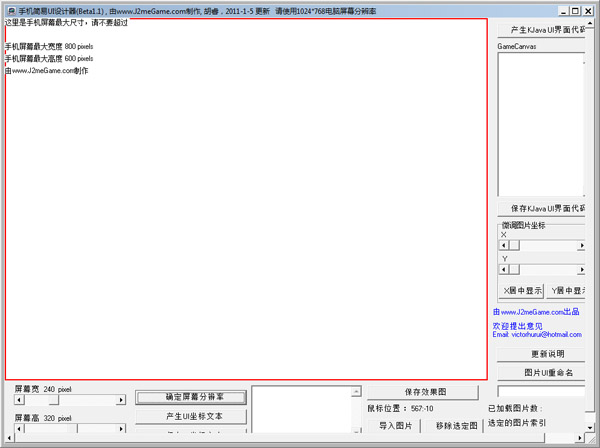The height and width of the screenshot is (448, 600).
Task: Click left arrow of 屏幕宽 scrollbar
Action: [19, 400]
